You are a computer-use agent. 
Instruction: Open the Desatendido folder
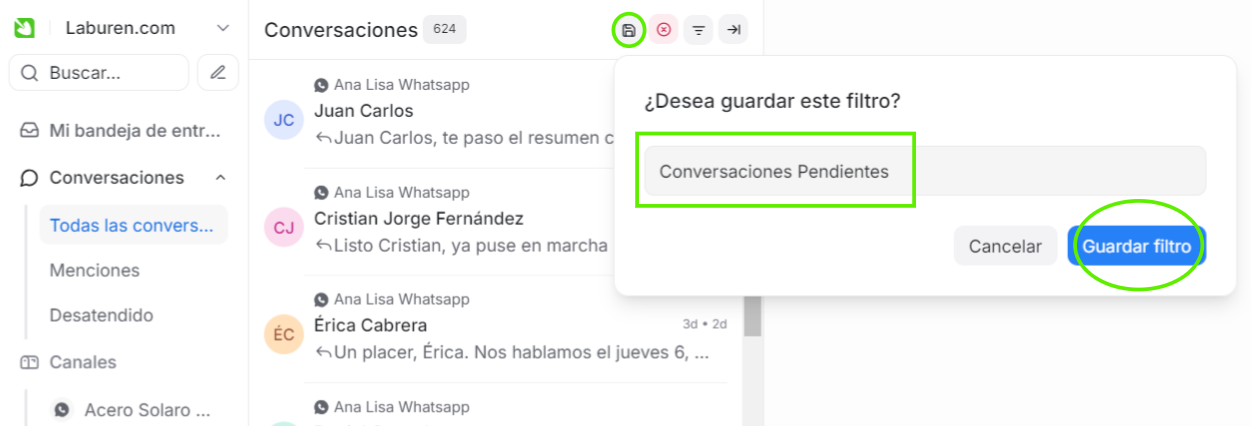pos(102,315)
